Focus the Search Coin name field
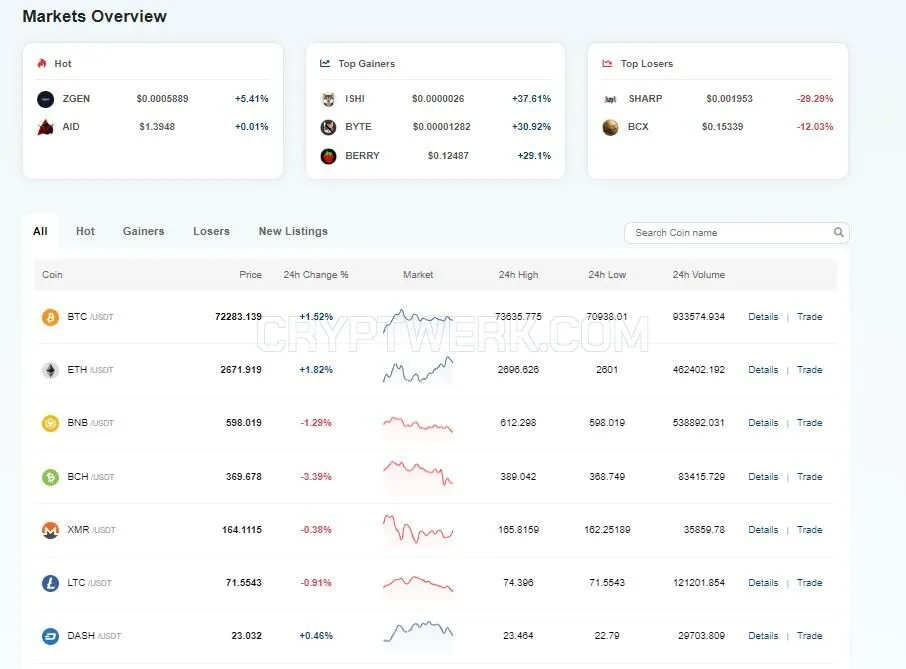 tap(737, 233)
